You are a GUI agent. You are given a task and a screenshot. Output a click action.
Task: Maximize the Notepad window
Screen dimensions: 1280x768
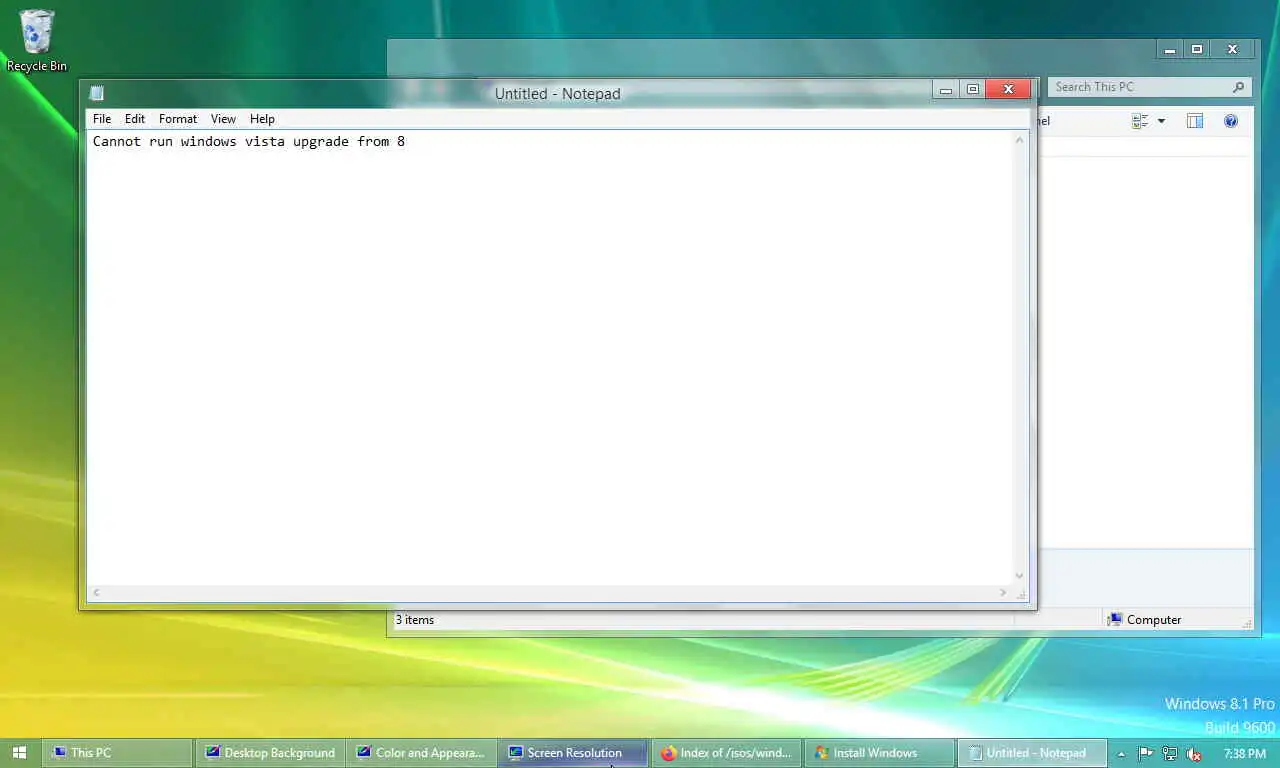pyautogui.click(x=972, y=90)
